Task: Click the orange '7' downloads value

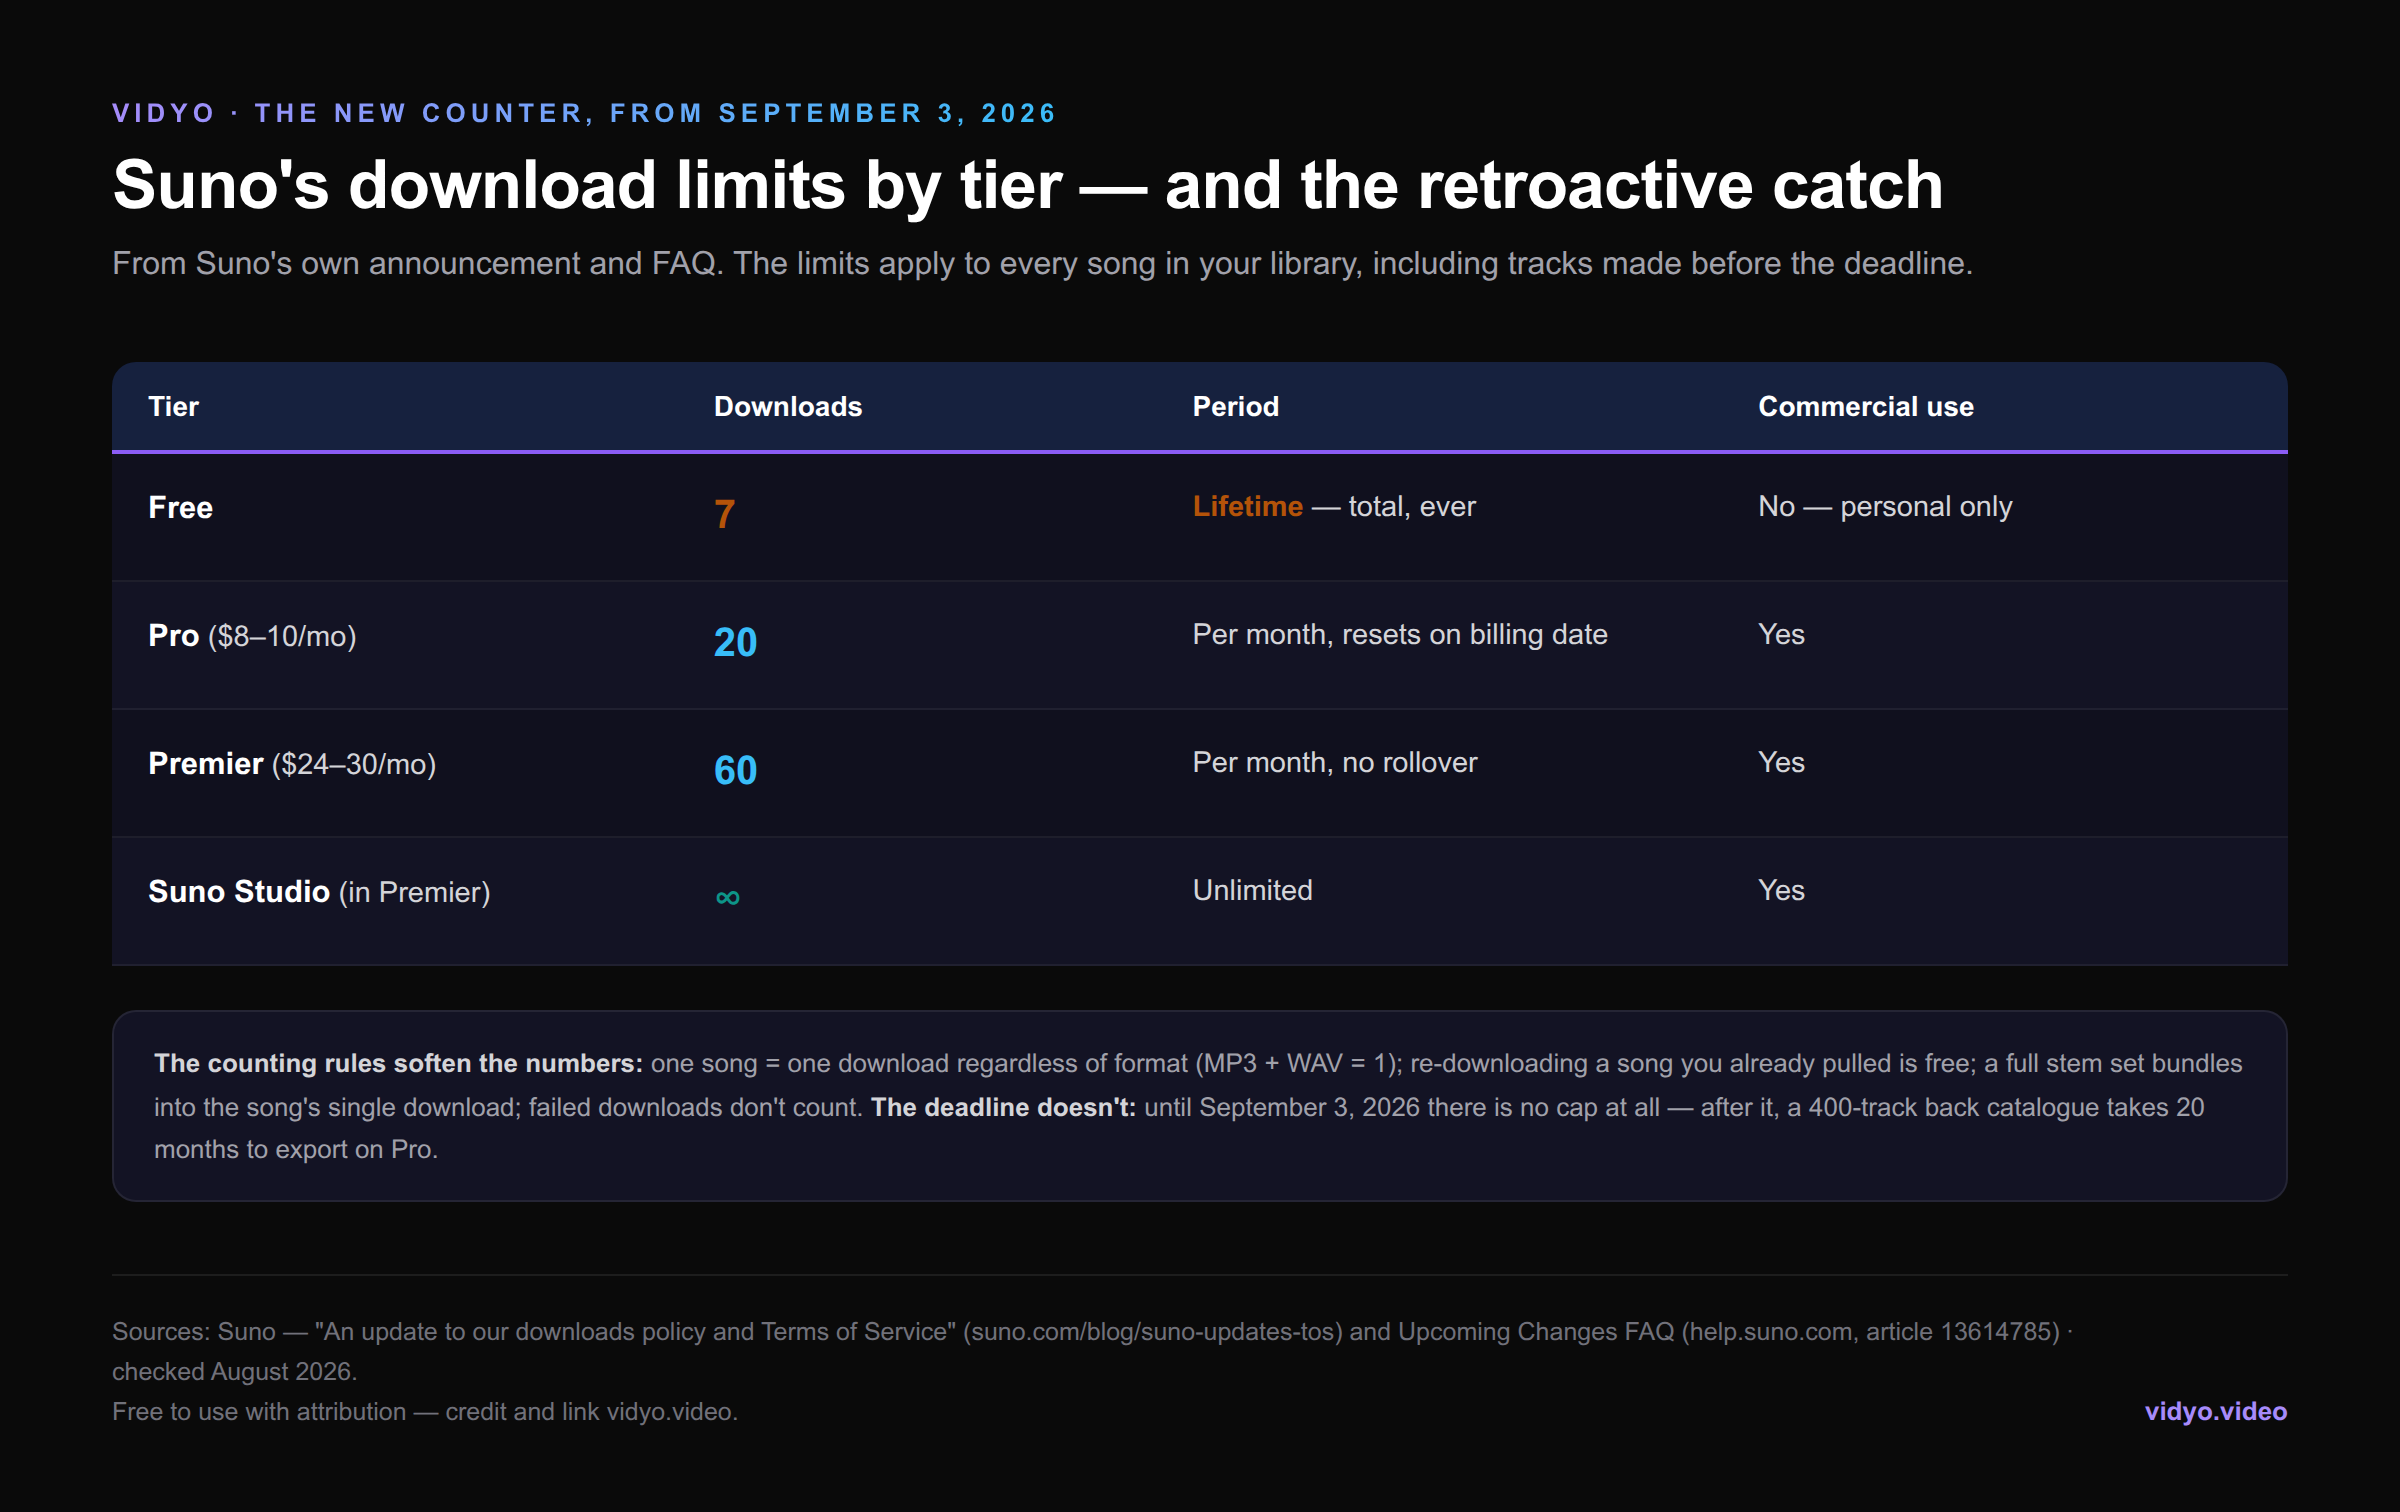Action: (x=725, y=514)
